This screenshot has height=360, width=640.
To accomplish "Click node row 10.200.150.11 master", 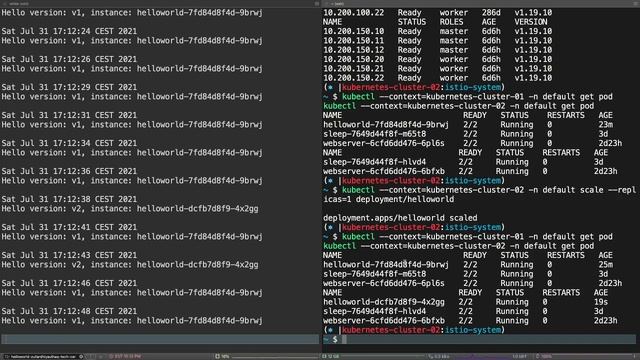I will click(438, 41).
